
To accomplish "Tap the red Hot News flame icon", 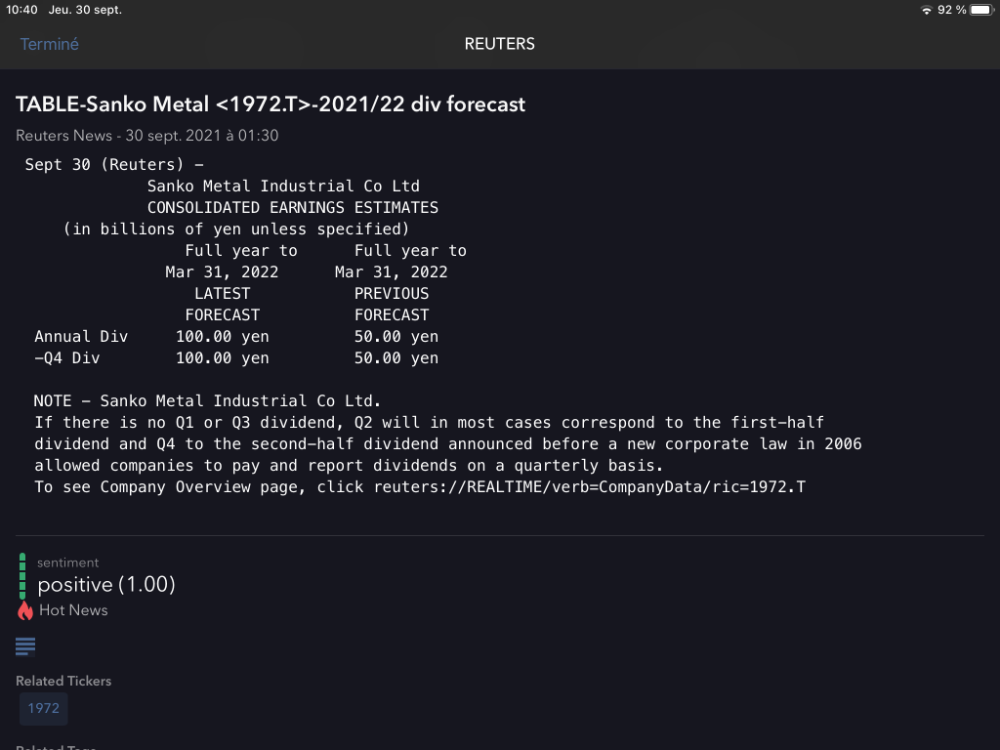I will 25,610.
